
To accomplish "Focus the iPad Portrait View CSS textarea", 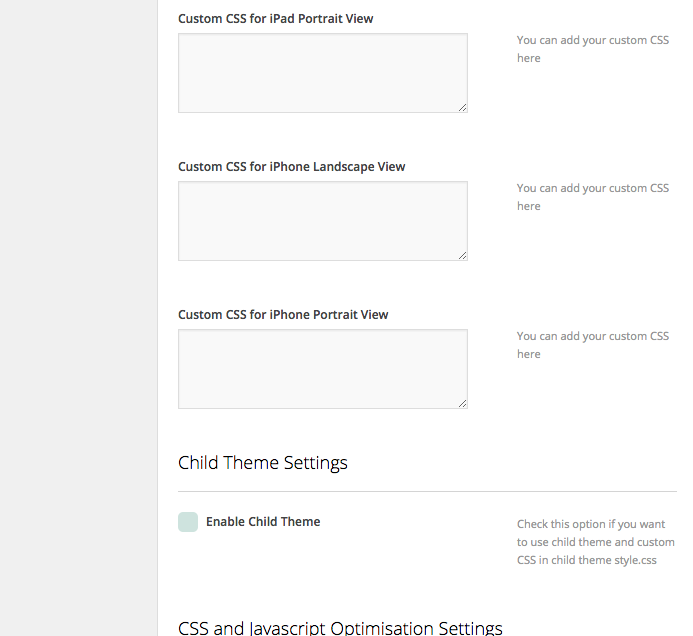I will coord(323,73).
